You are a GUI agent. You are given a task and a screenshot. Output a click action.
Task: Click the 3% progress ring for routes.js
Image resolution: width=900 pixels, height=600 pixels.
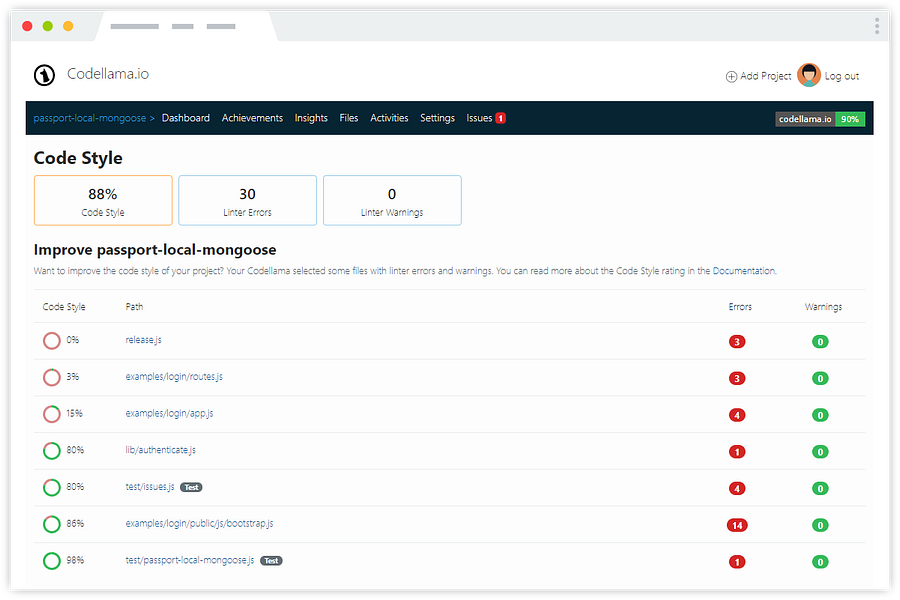pyautogui.click(x=52, y=377)
